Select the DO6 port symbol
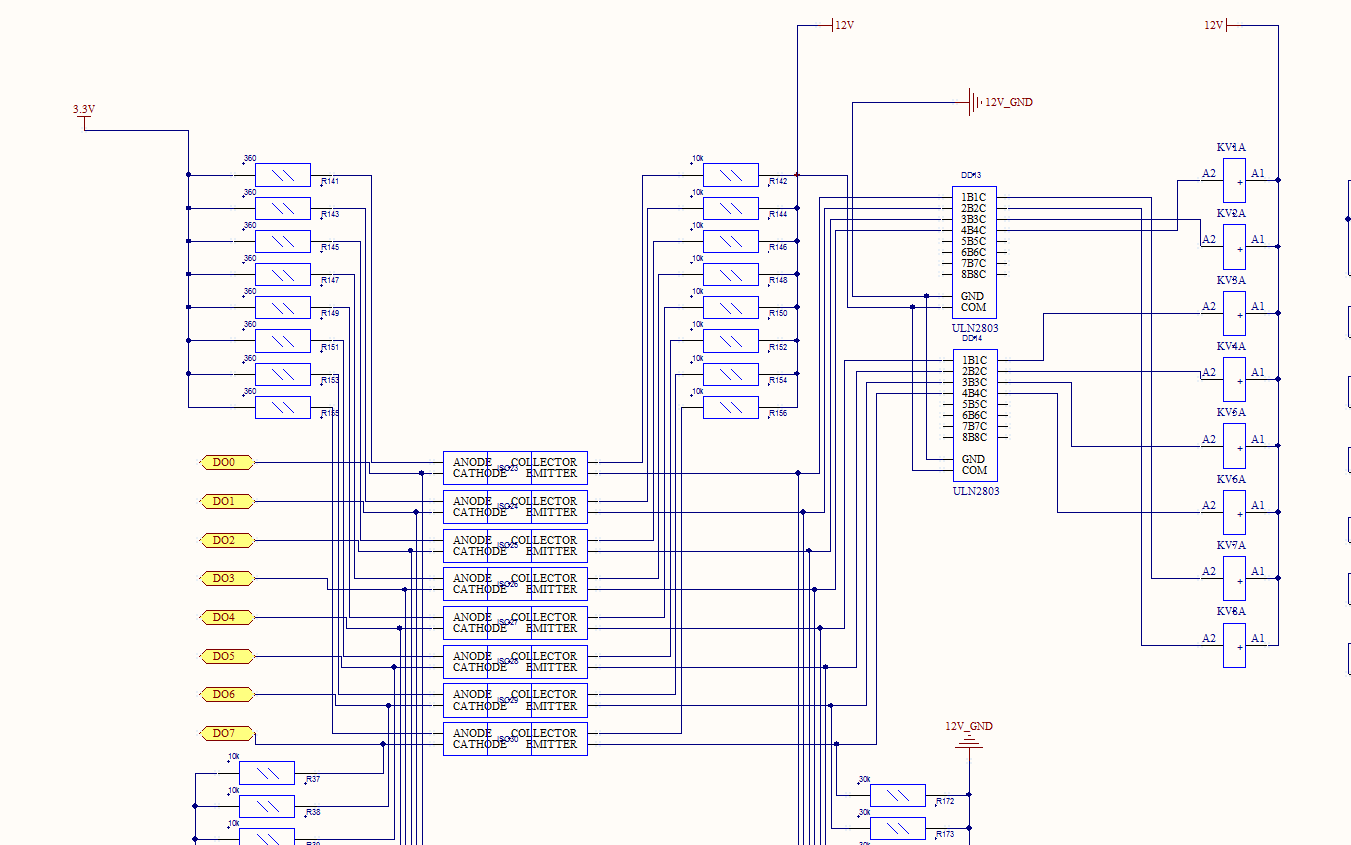 (x=227, y=694)
